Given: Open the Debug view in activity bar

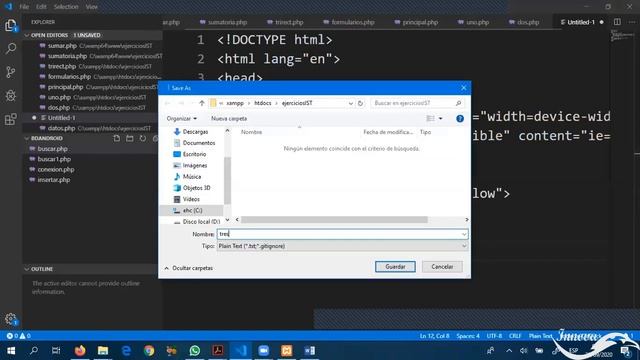Looking at the screenshot, I should click(11, 96).
